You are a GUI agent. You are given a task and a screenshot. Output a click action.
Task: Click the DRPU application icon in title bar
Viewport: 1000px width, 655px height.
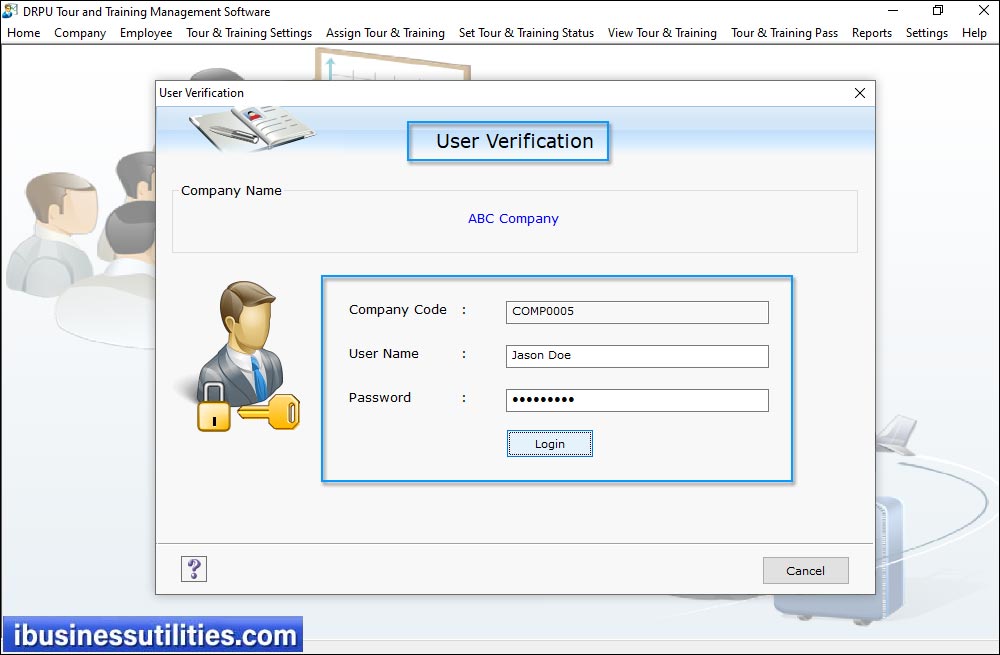coord(10,11)
